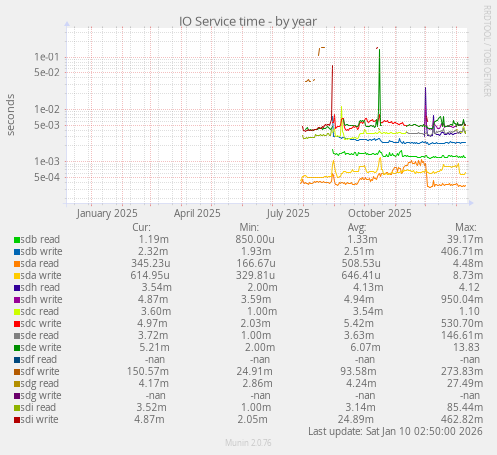Click the sda write legend label
This screenshot has height=455, width=497.
41,275
